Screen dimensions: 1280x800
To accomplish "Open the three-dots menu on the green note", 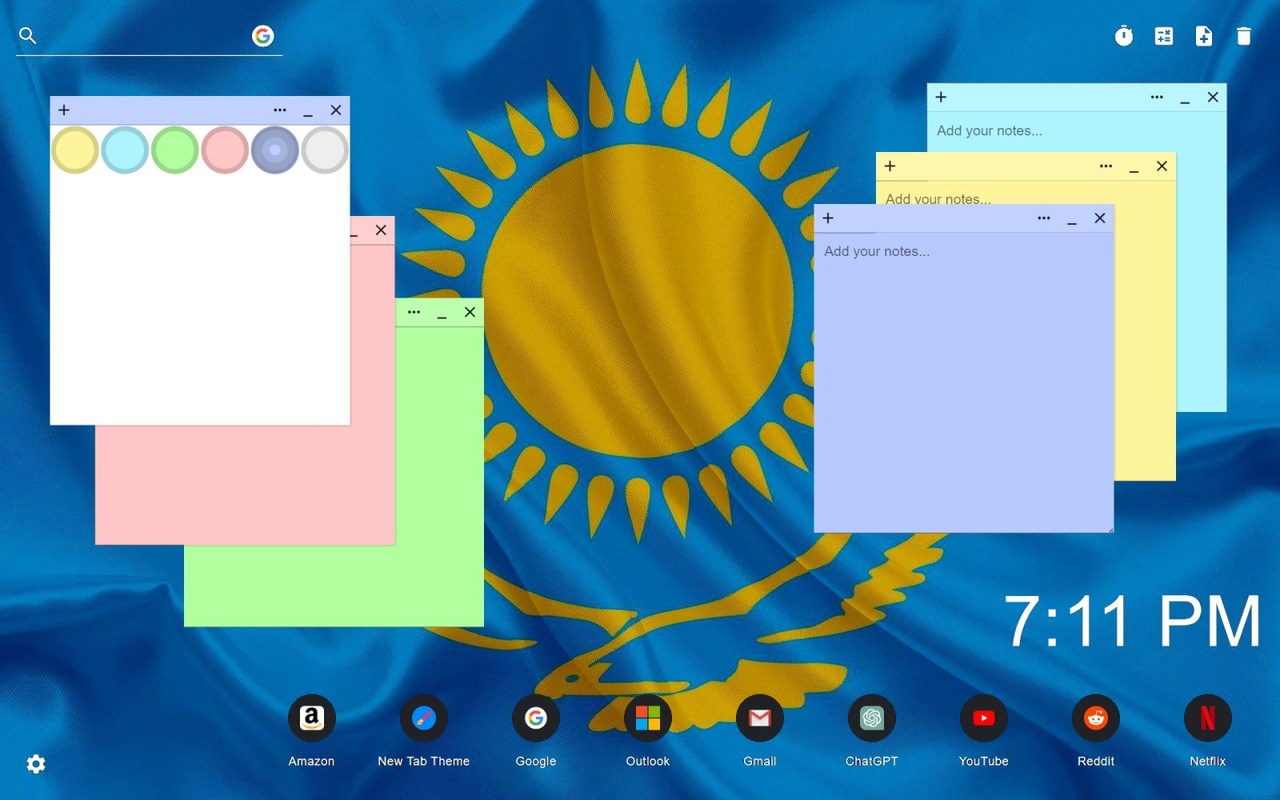I will coord(414,312).
